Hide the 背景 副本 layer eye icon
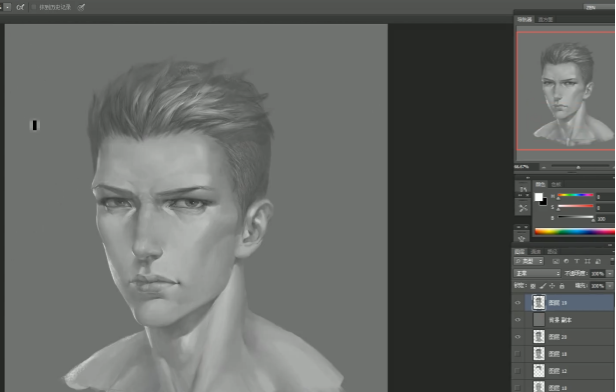The image size is (616, 392). pyautogui.click(x=518, y=320)
